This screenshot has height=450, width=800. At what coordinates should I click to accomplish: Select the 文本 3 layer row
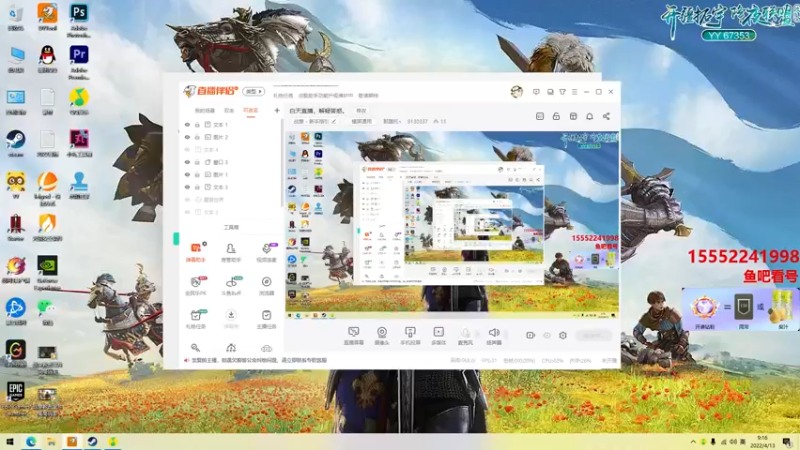230,187
